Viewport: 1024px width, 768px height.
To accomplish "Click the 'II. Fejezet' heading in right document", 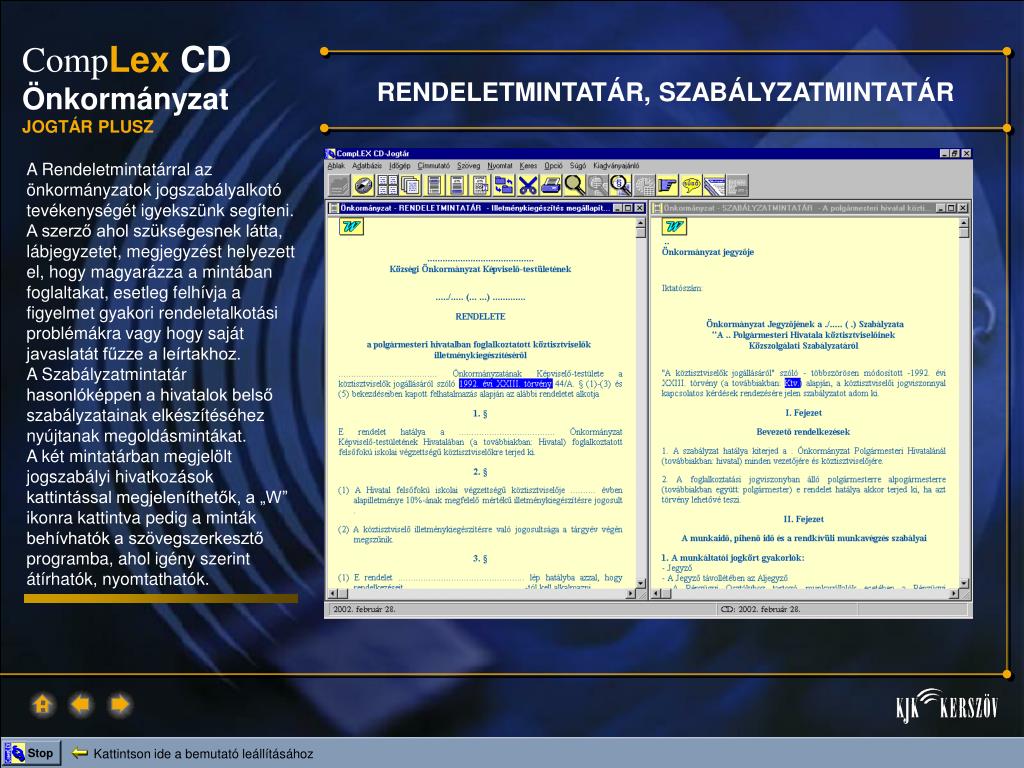I will click(x=803, y=519).
